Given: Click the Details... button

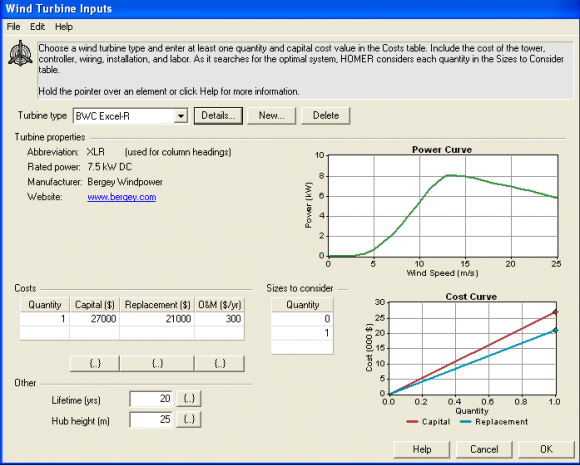Looking at the screenshot, I should pos(218,116).
